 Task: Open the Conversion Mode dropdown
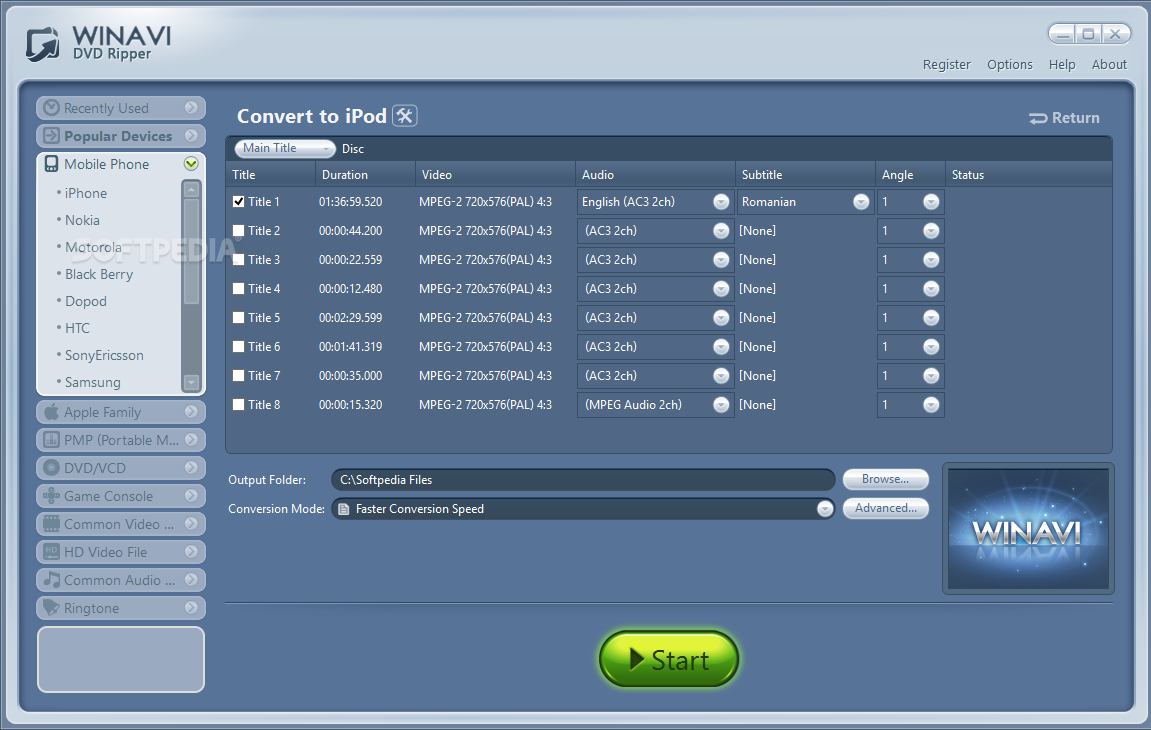tap(825, 509)
